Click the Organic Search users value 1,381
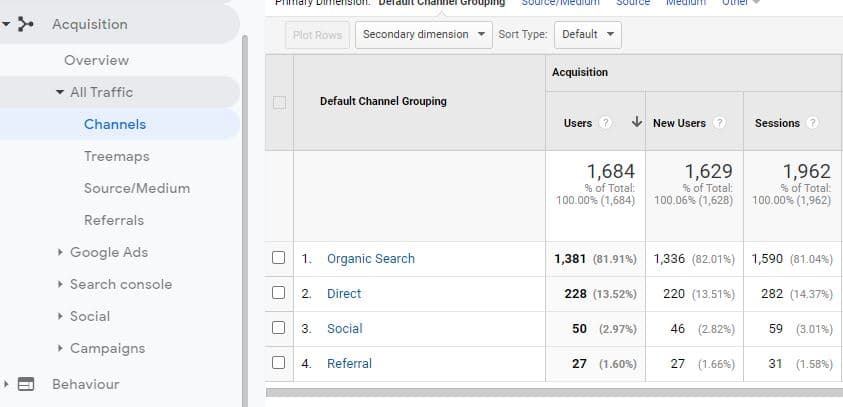Viewport: 843px width, 407px height. pyautogui.click(x=570, y=259)
